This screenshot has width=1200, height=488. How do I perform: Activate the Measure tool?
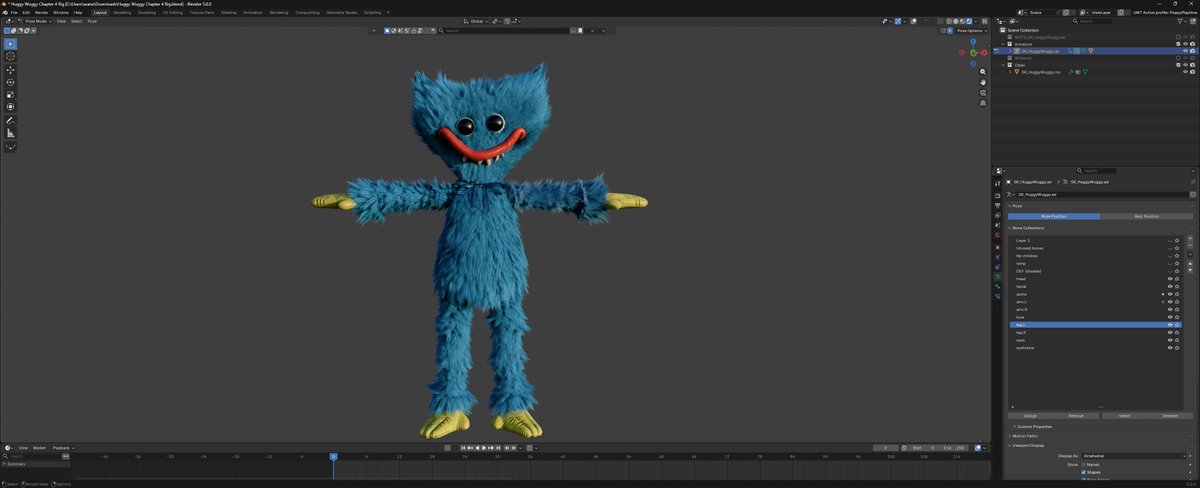point(11,133)
